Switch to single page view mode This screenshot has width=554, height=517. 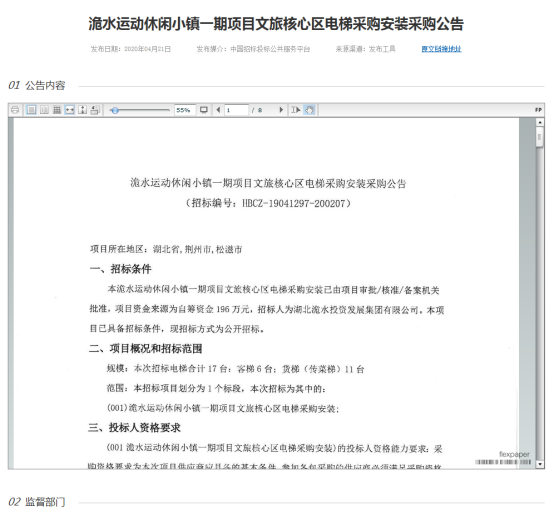[x=31, y=110]
